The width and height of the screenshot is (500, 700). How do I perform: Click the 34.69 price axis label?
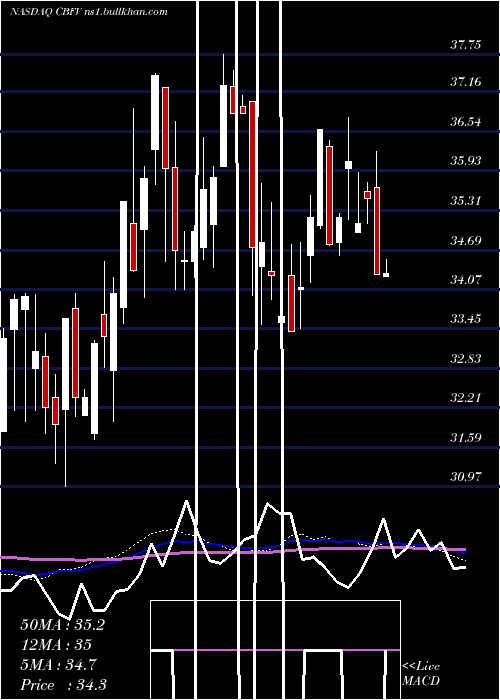466,241
